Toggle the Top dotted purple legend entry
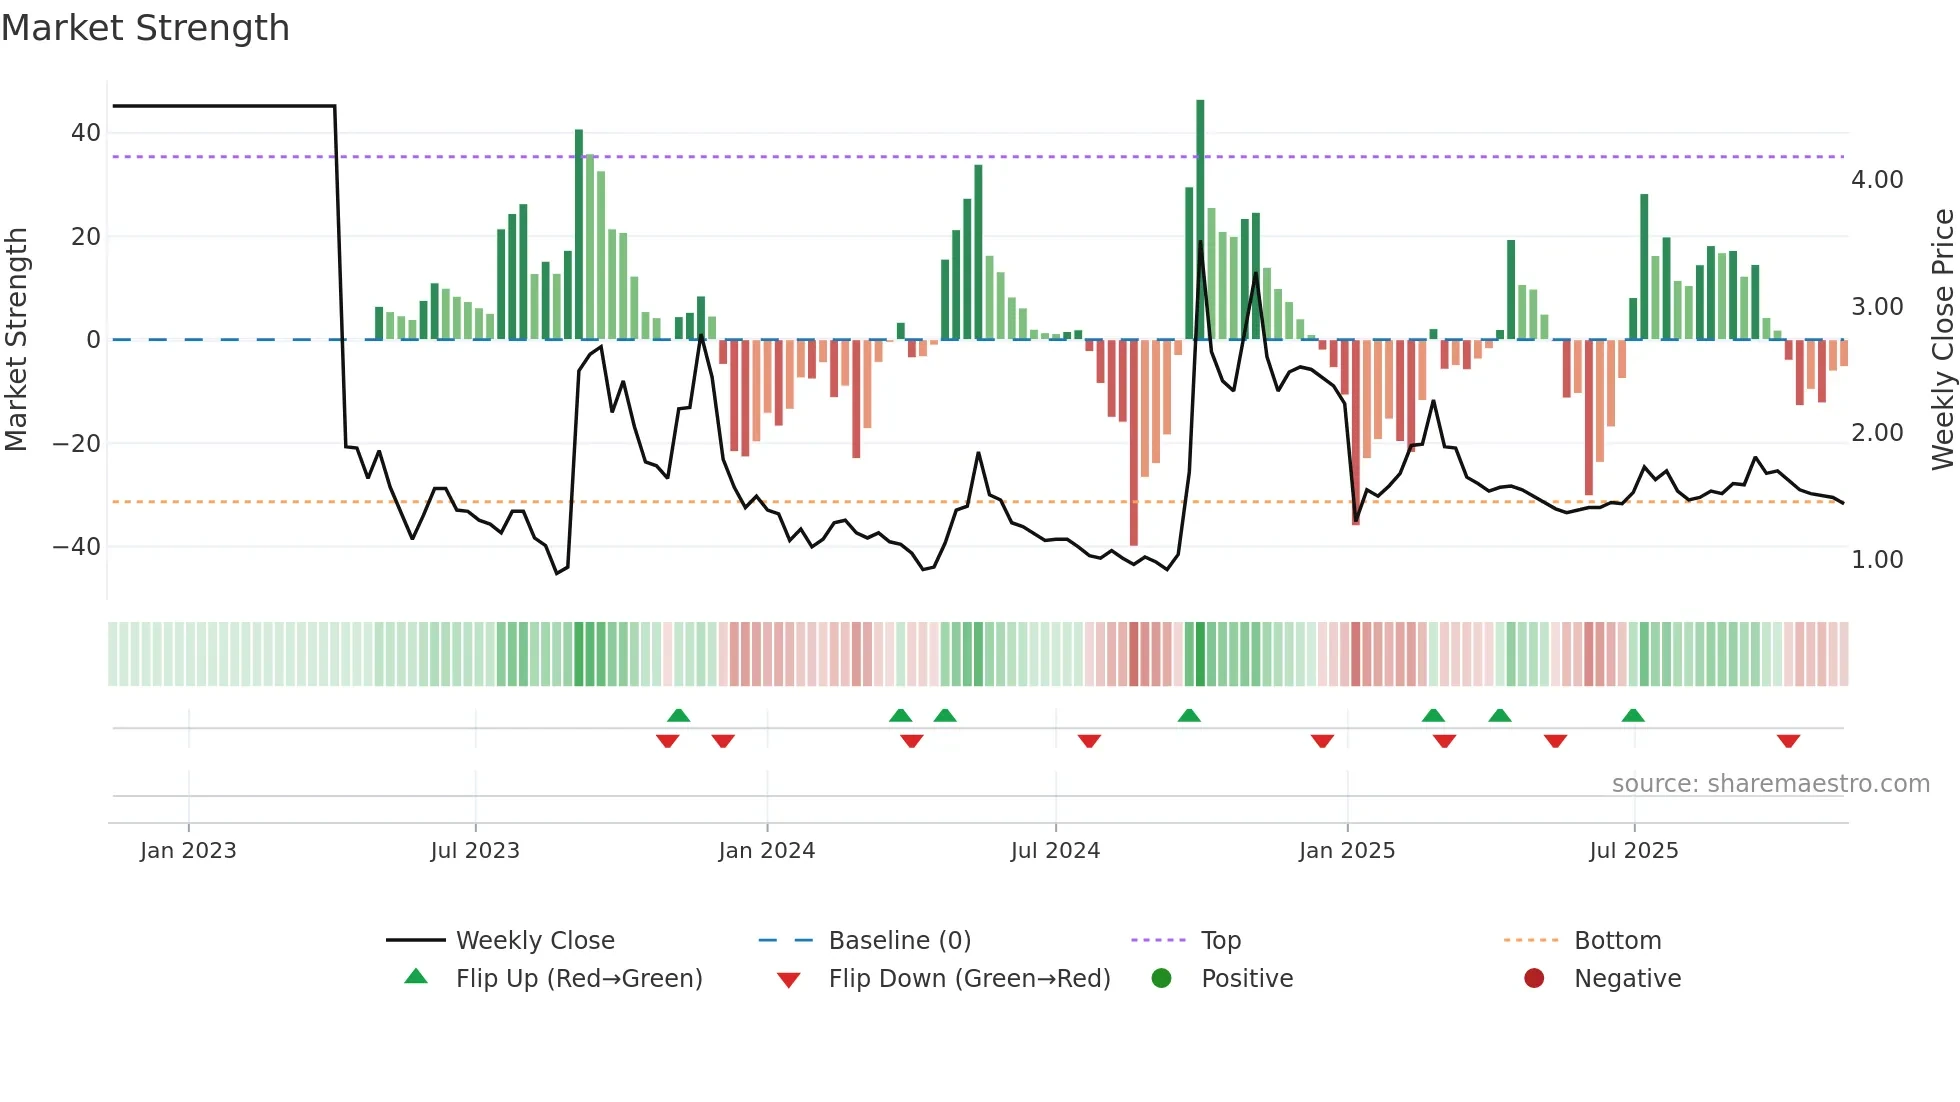1960x1102 pixels. point(1220,940)
